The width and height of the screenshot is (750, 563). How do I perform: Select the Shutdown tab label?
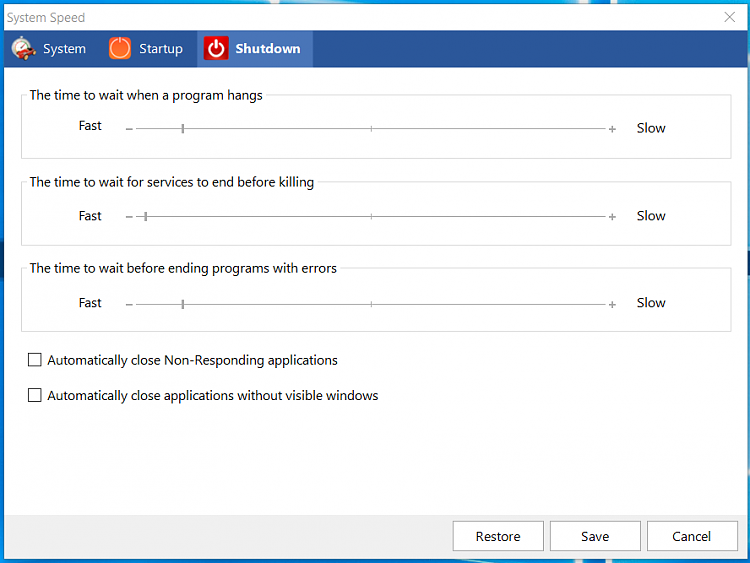pos(267,49)
